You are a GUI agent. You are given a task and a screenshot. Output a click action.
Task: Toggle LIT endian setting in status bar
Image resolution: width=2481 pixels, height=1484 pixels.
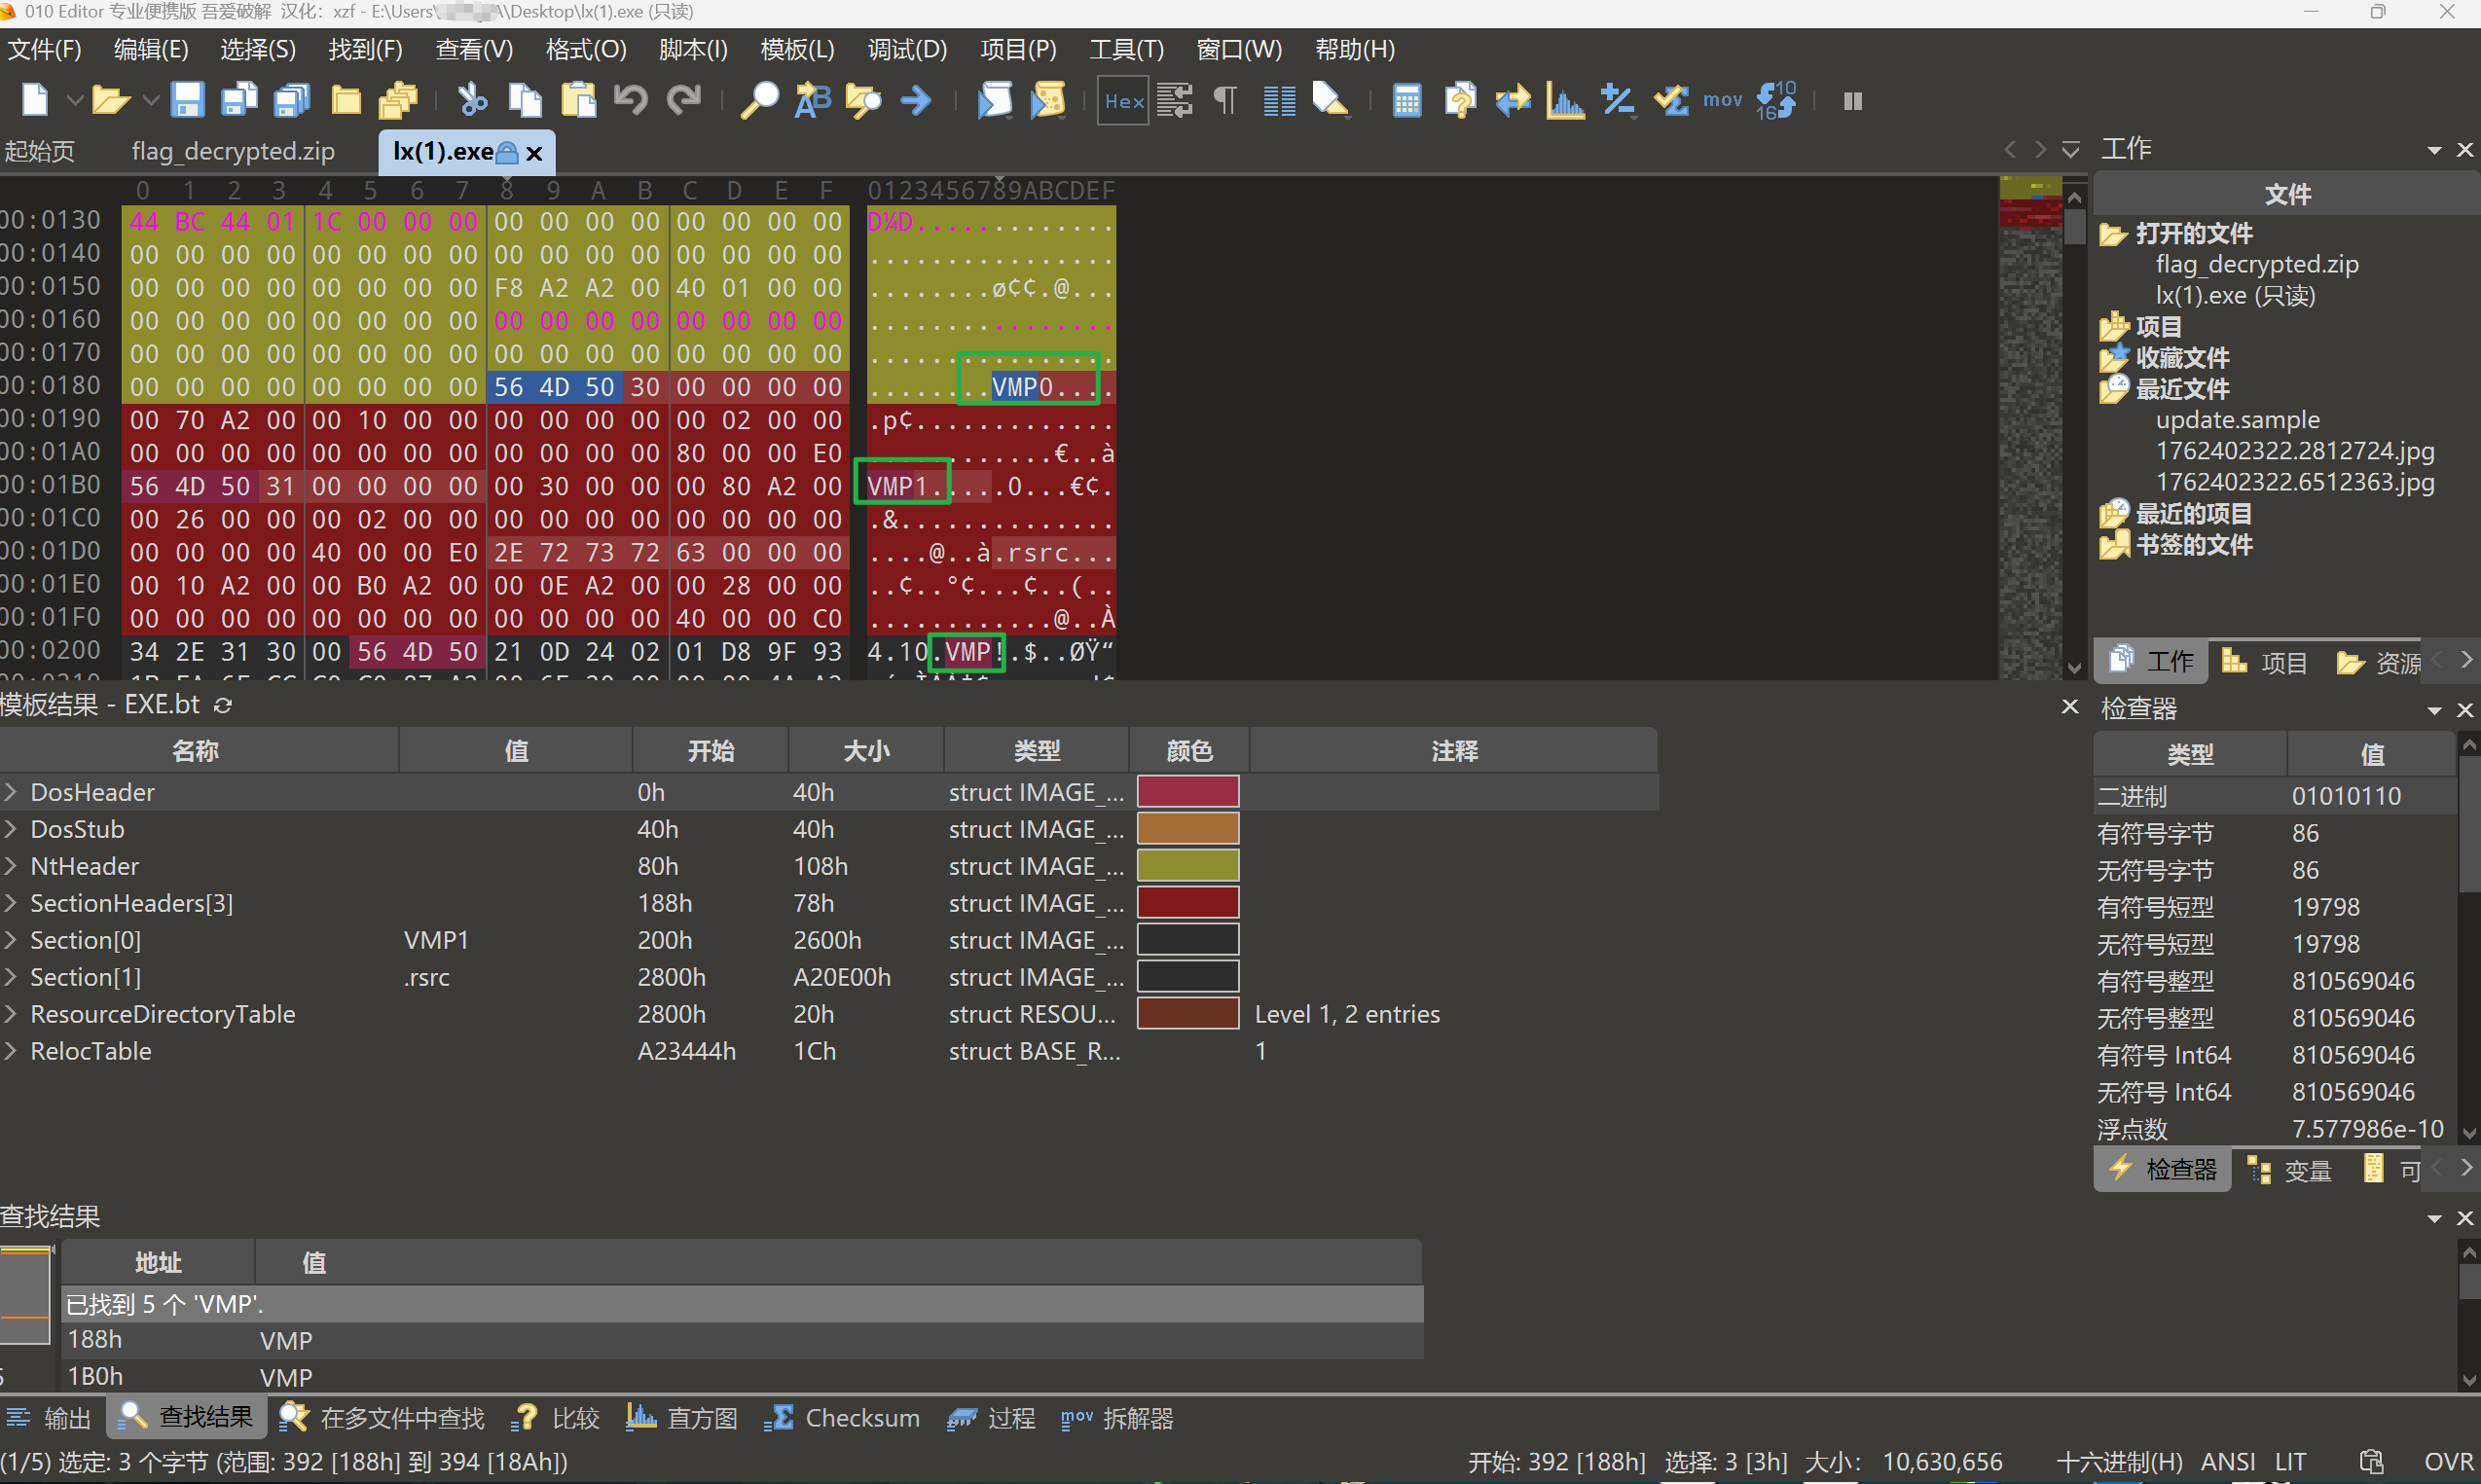click(2290, 1461)
